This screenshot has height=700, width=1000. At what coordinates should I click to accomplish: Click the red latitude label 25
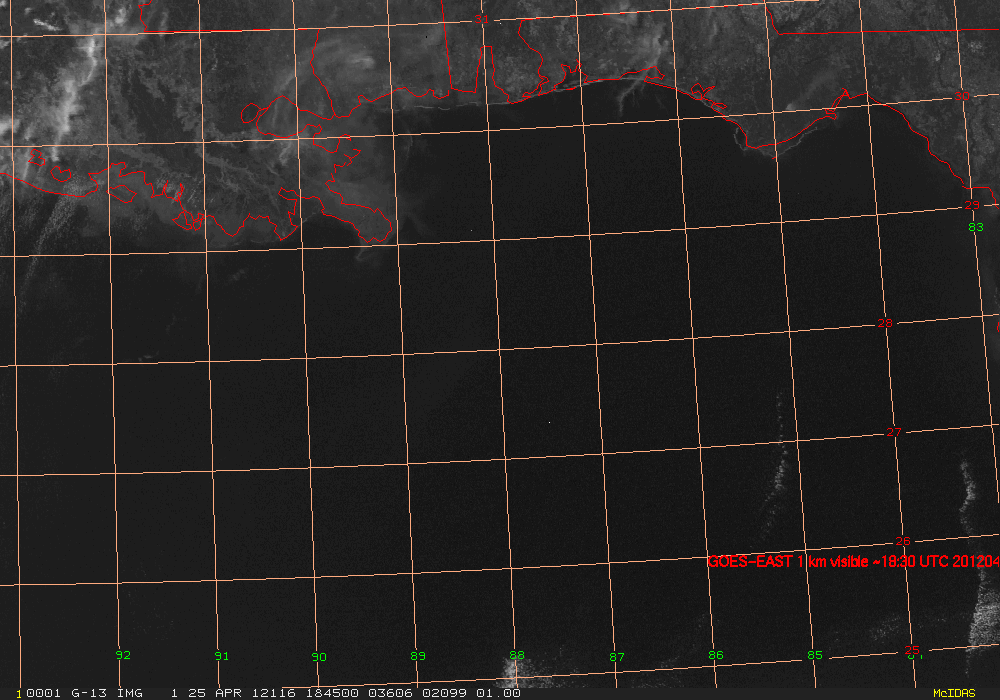coord(912,650)
